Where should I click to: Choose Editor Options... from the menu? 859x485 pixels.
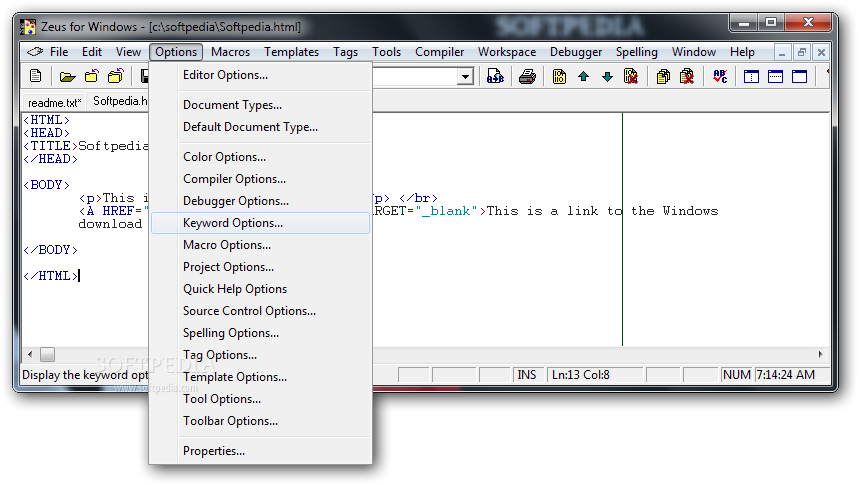tap(261, 75)
